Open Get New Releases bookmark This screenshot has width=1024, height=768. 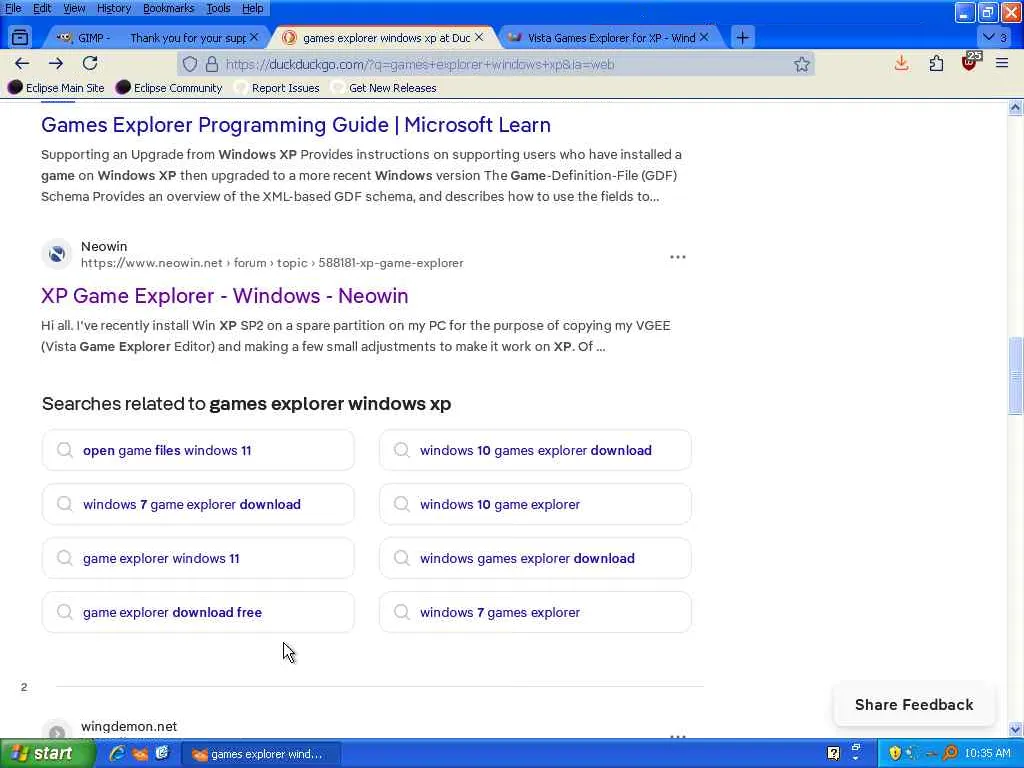384,88
